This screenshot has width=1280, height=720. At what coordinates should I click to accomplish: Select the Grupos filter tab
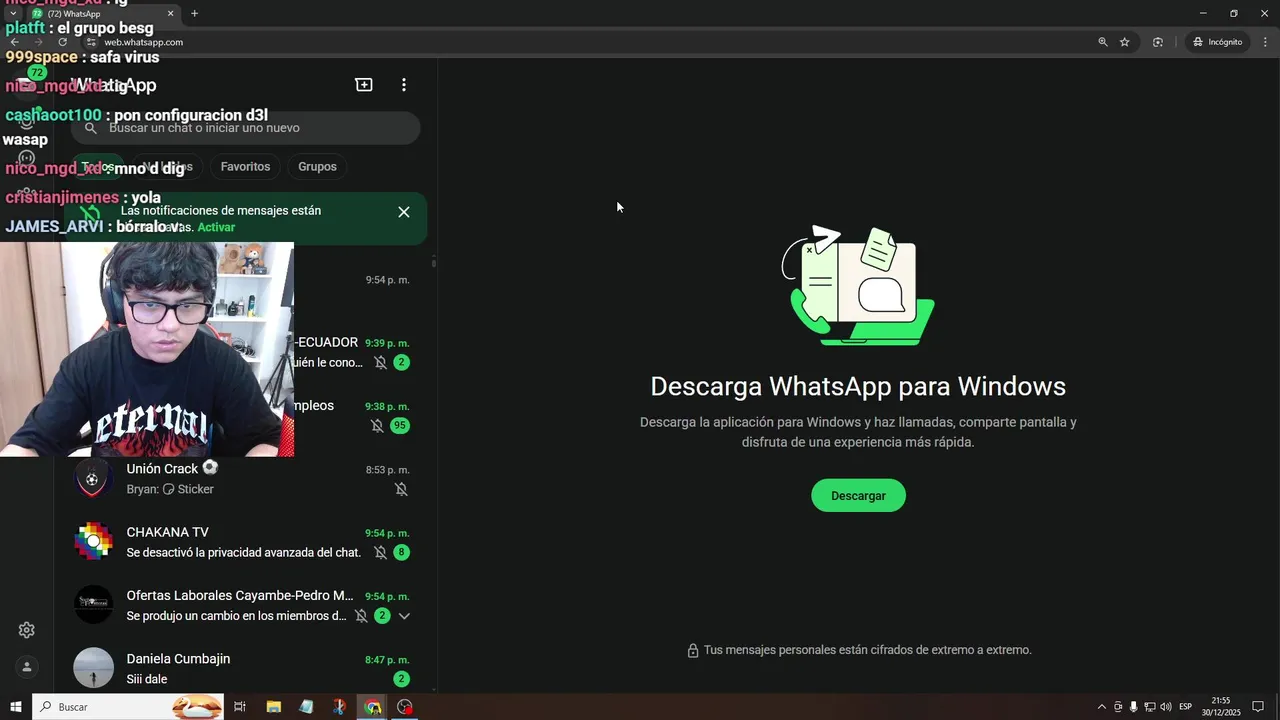[x=317, y=167]
